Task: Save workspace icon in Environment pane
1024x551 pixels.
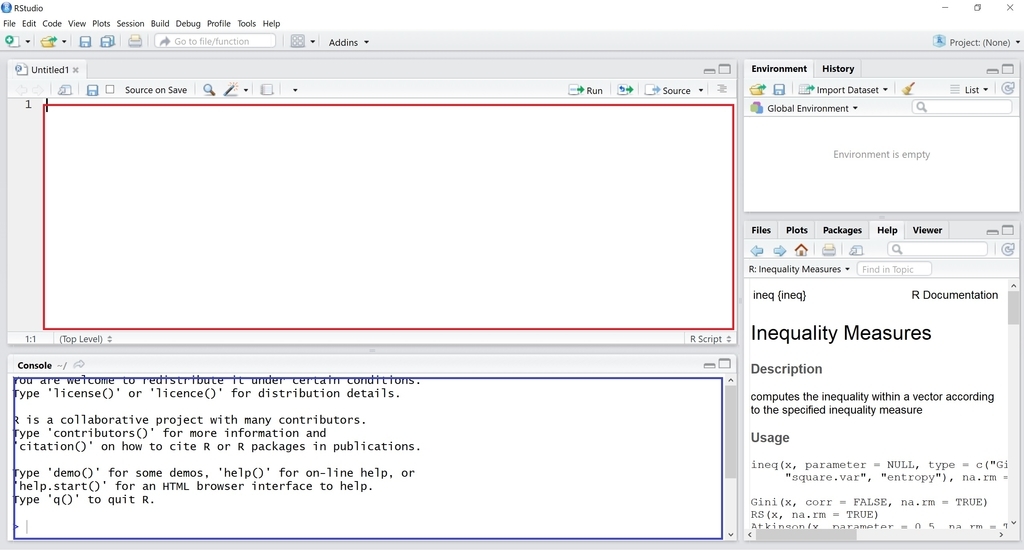Action: (x=779, y=89)
